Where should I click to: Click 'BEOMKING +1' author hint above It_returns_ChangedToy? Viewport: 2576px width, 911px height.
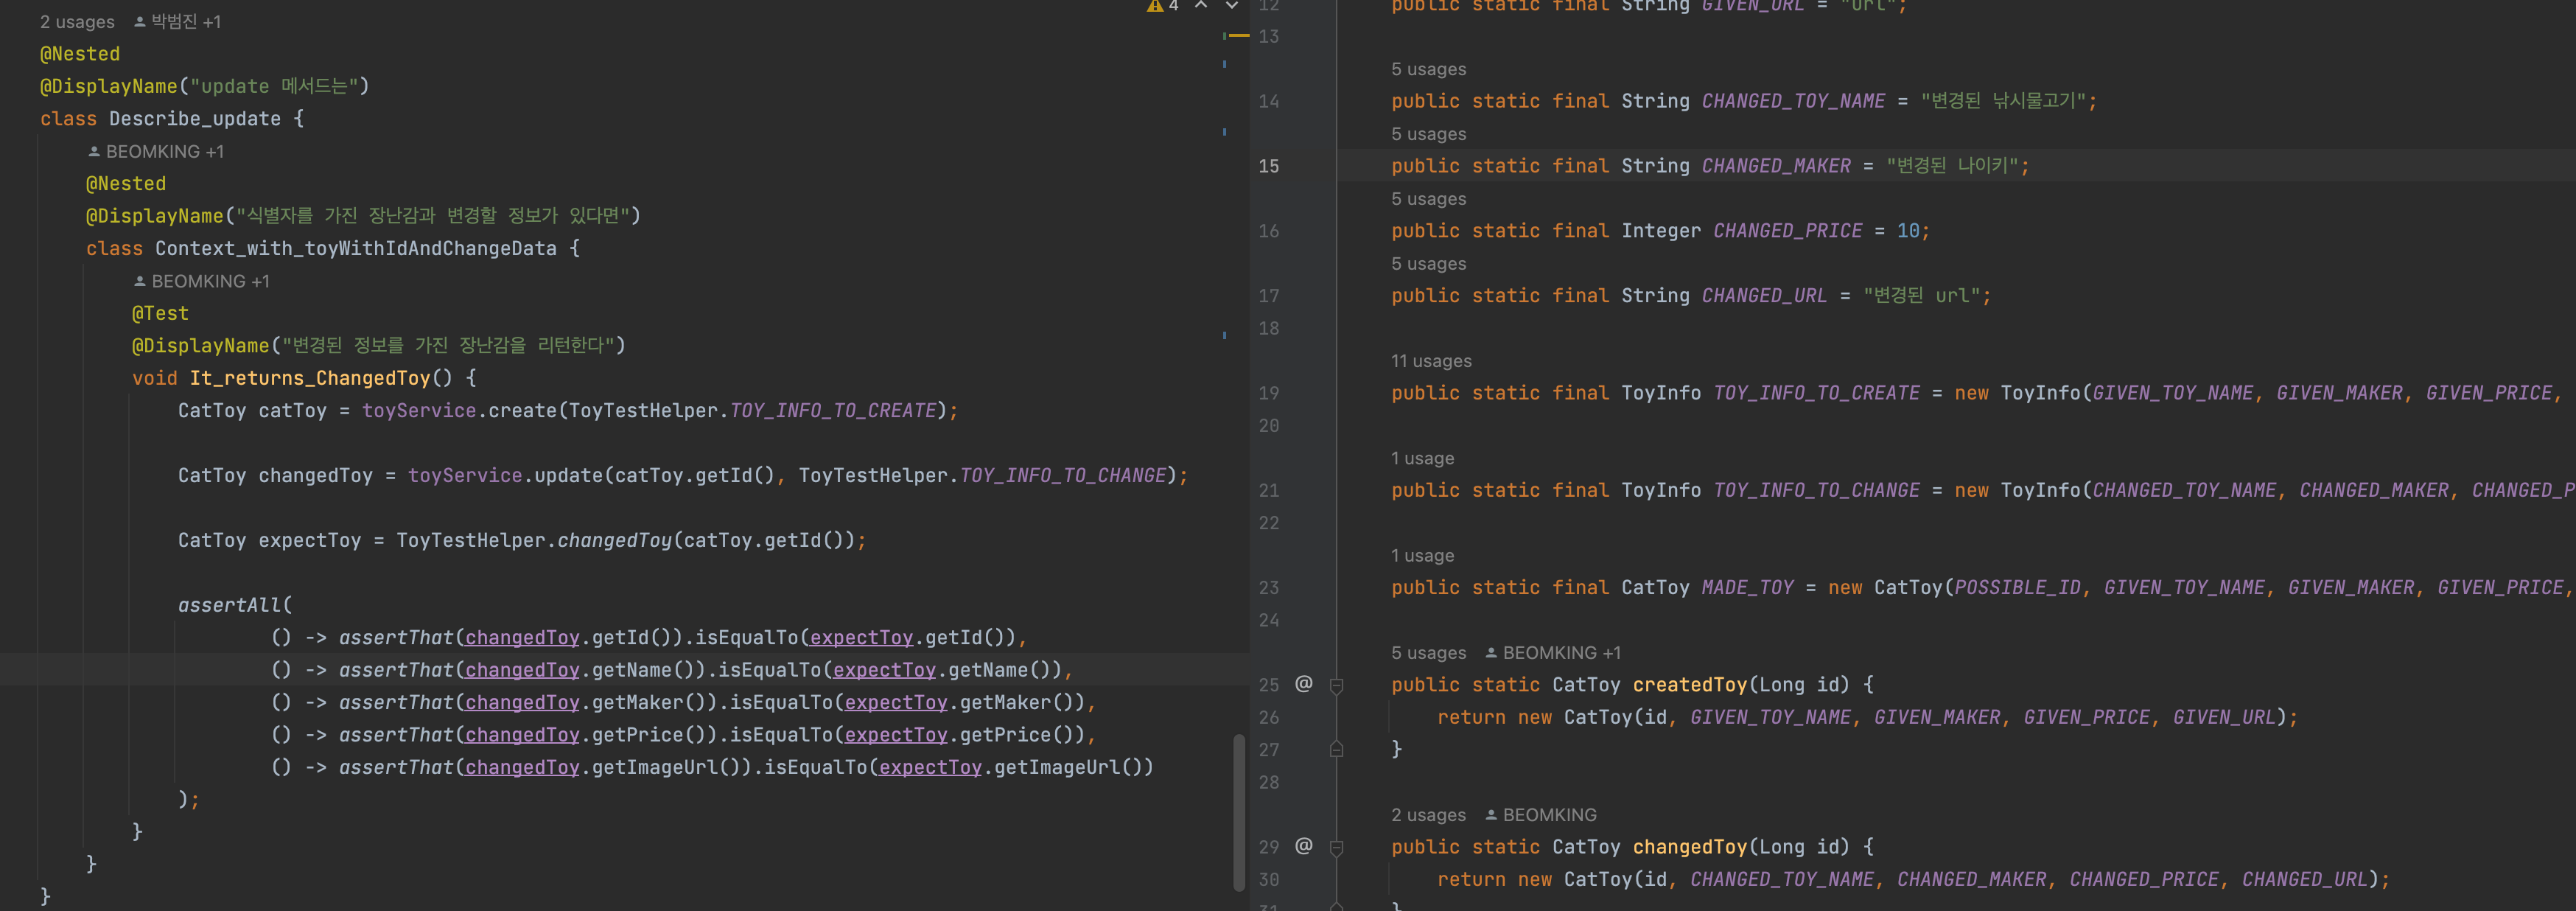coord(210,282)
